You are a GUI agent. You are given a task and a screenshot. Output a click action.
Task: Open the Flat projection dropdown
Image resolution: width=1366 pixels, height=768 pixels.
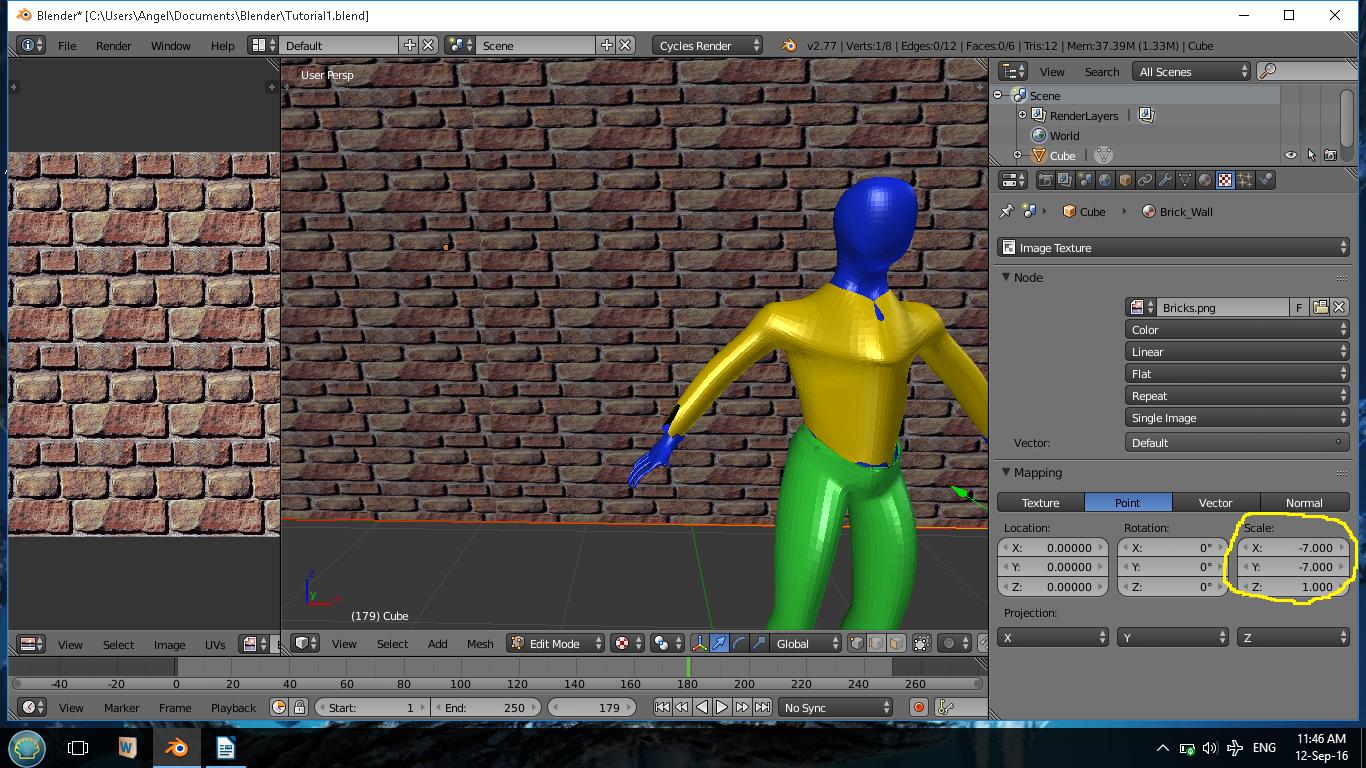tap(1237, 374)
